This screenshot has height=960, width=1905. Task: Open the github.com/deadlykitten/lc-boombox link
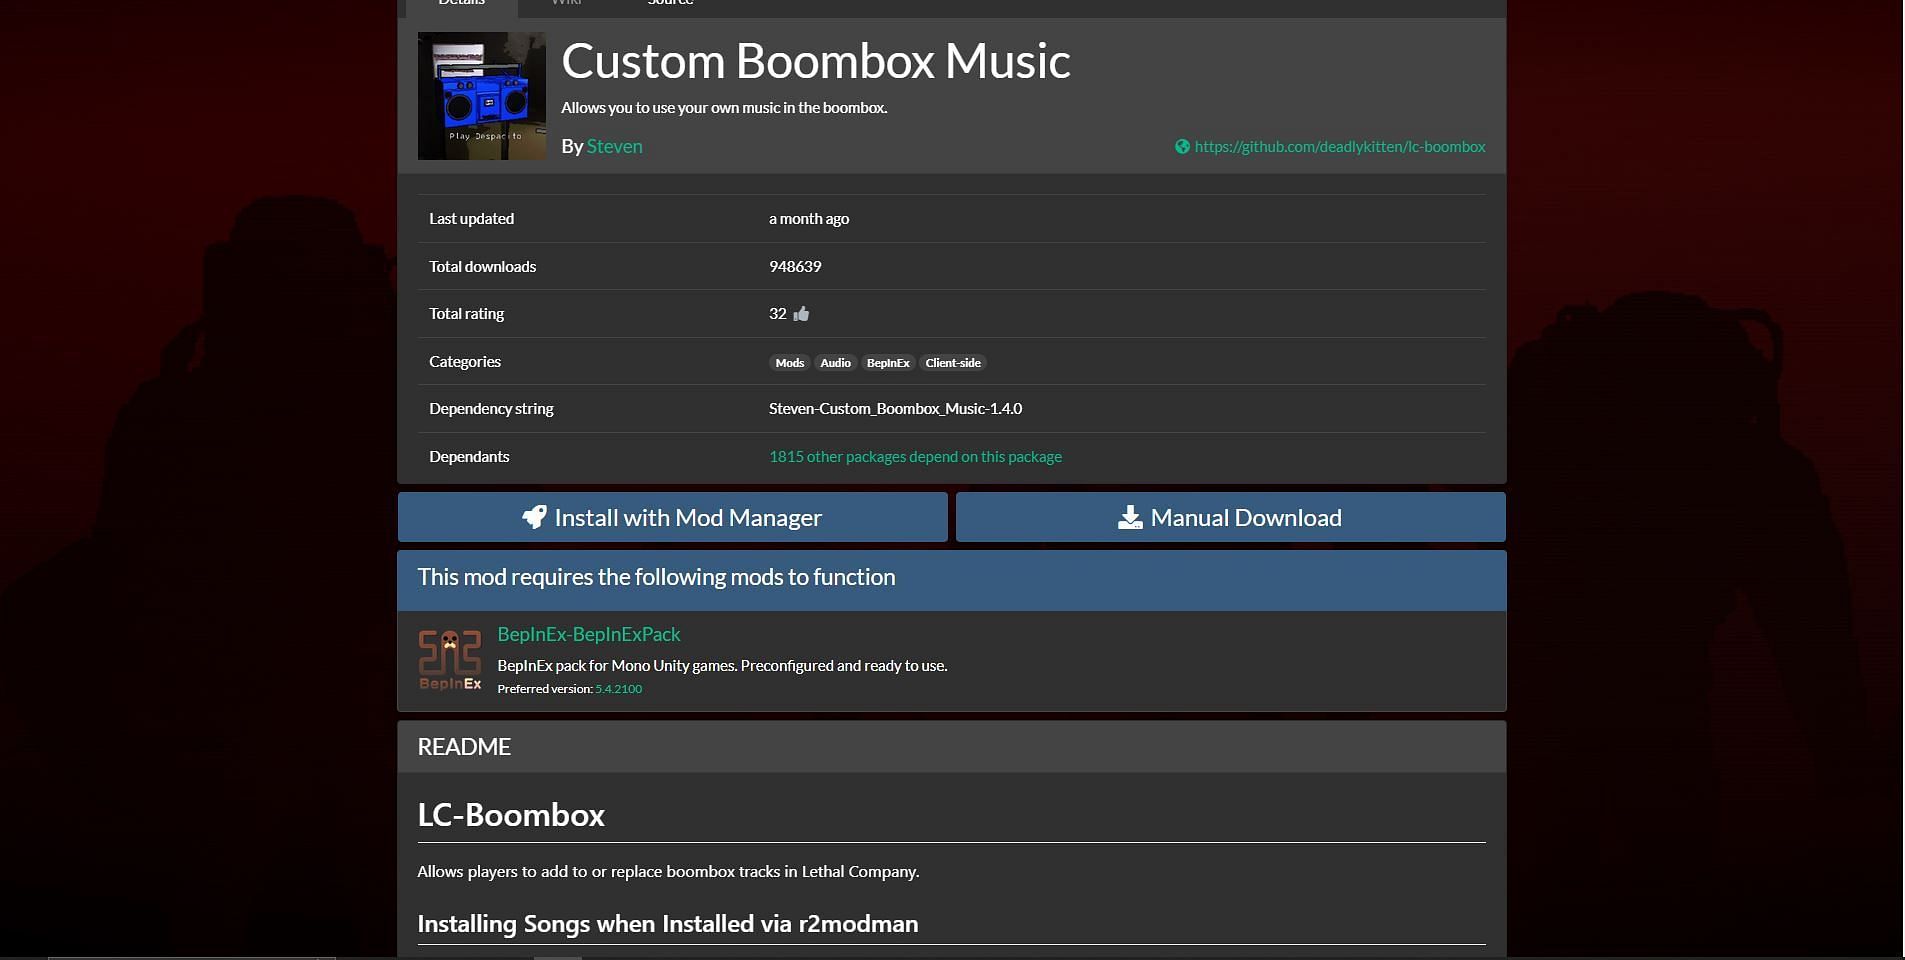[x=1340, y=147]
